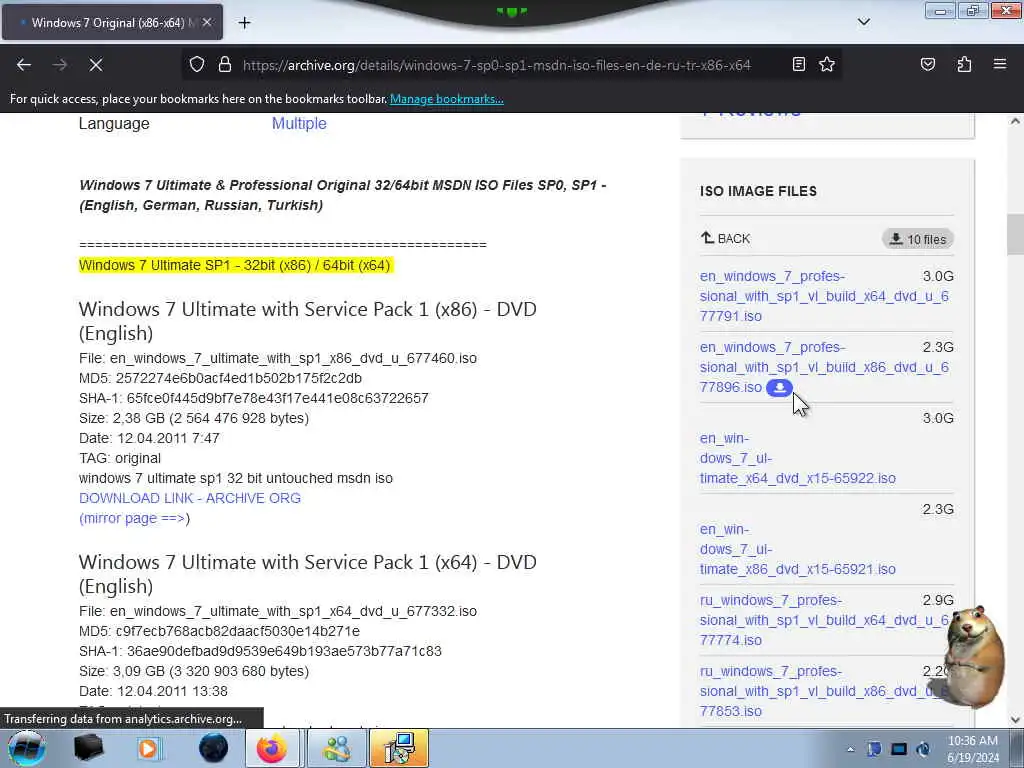The width and height of the screenshot is (1024, 768).
Task: Expand the list all tabs chevron
Action: (x=863, y=22)
